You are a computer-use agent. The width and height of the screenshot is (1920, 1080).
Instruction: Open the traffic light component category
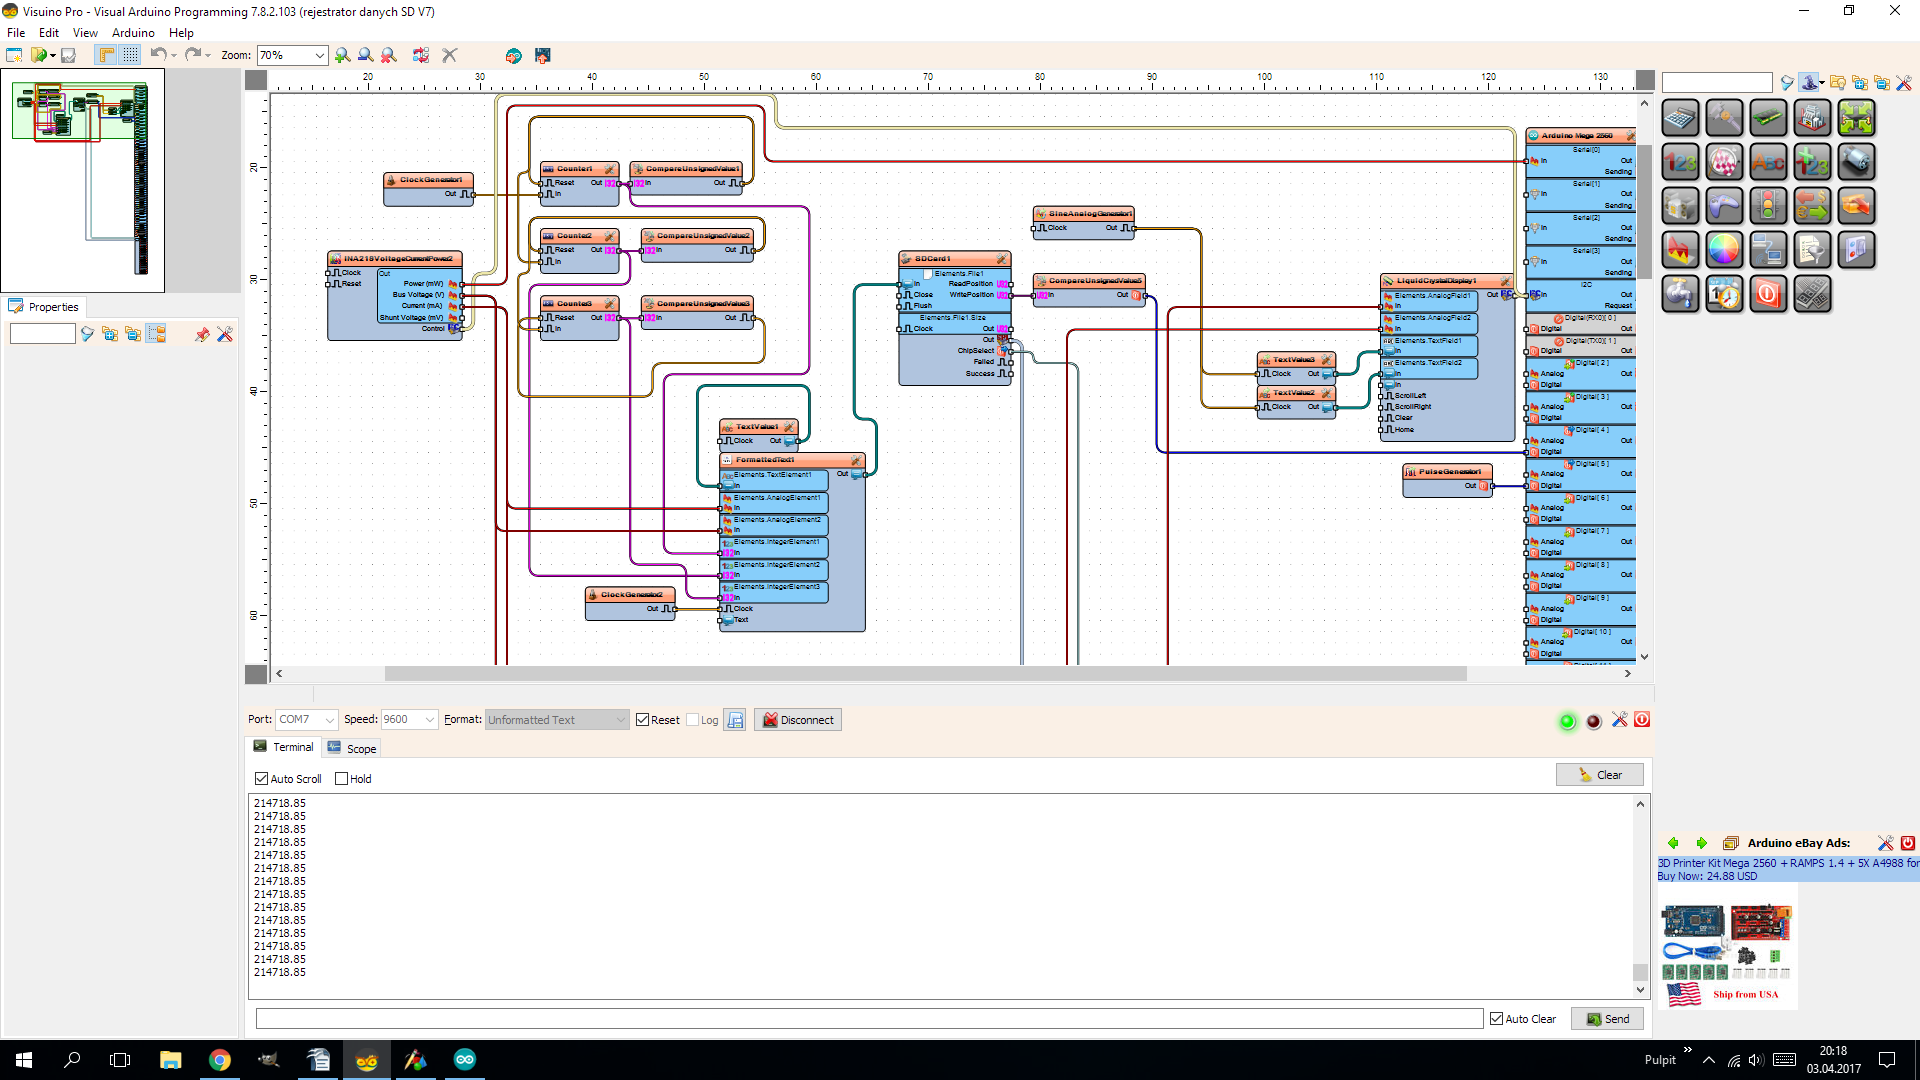click(1767, 206)
